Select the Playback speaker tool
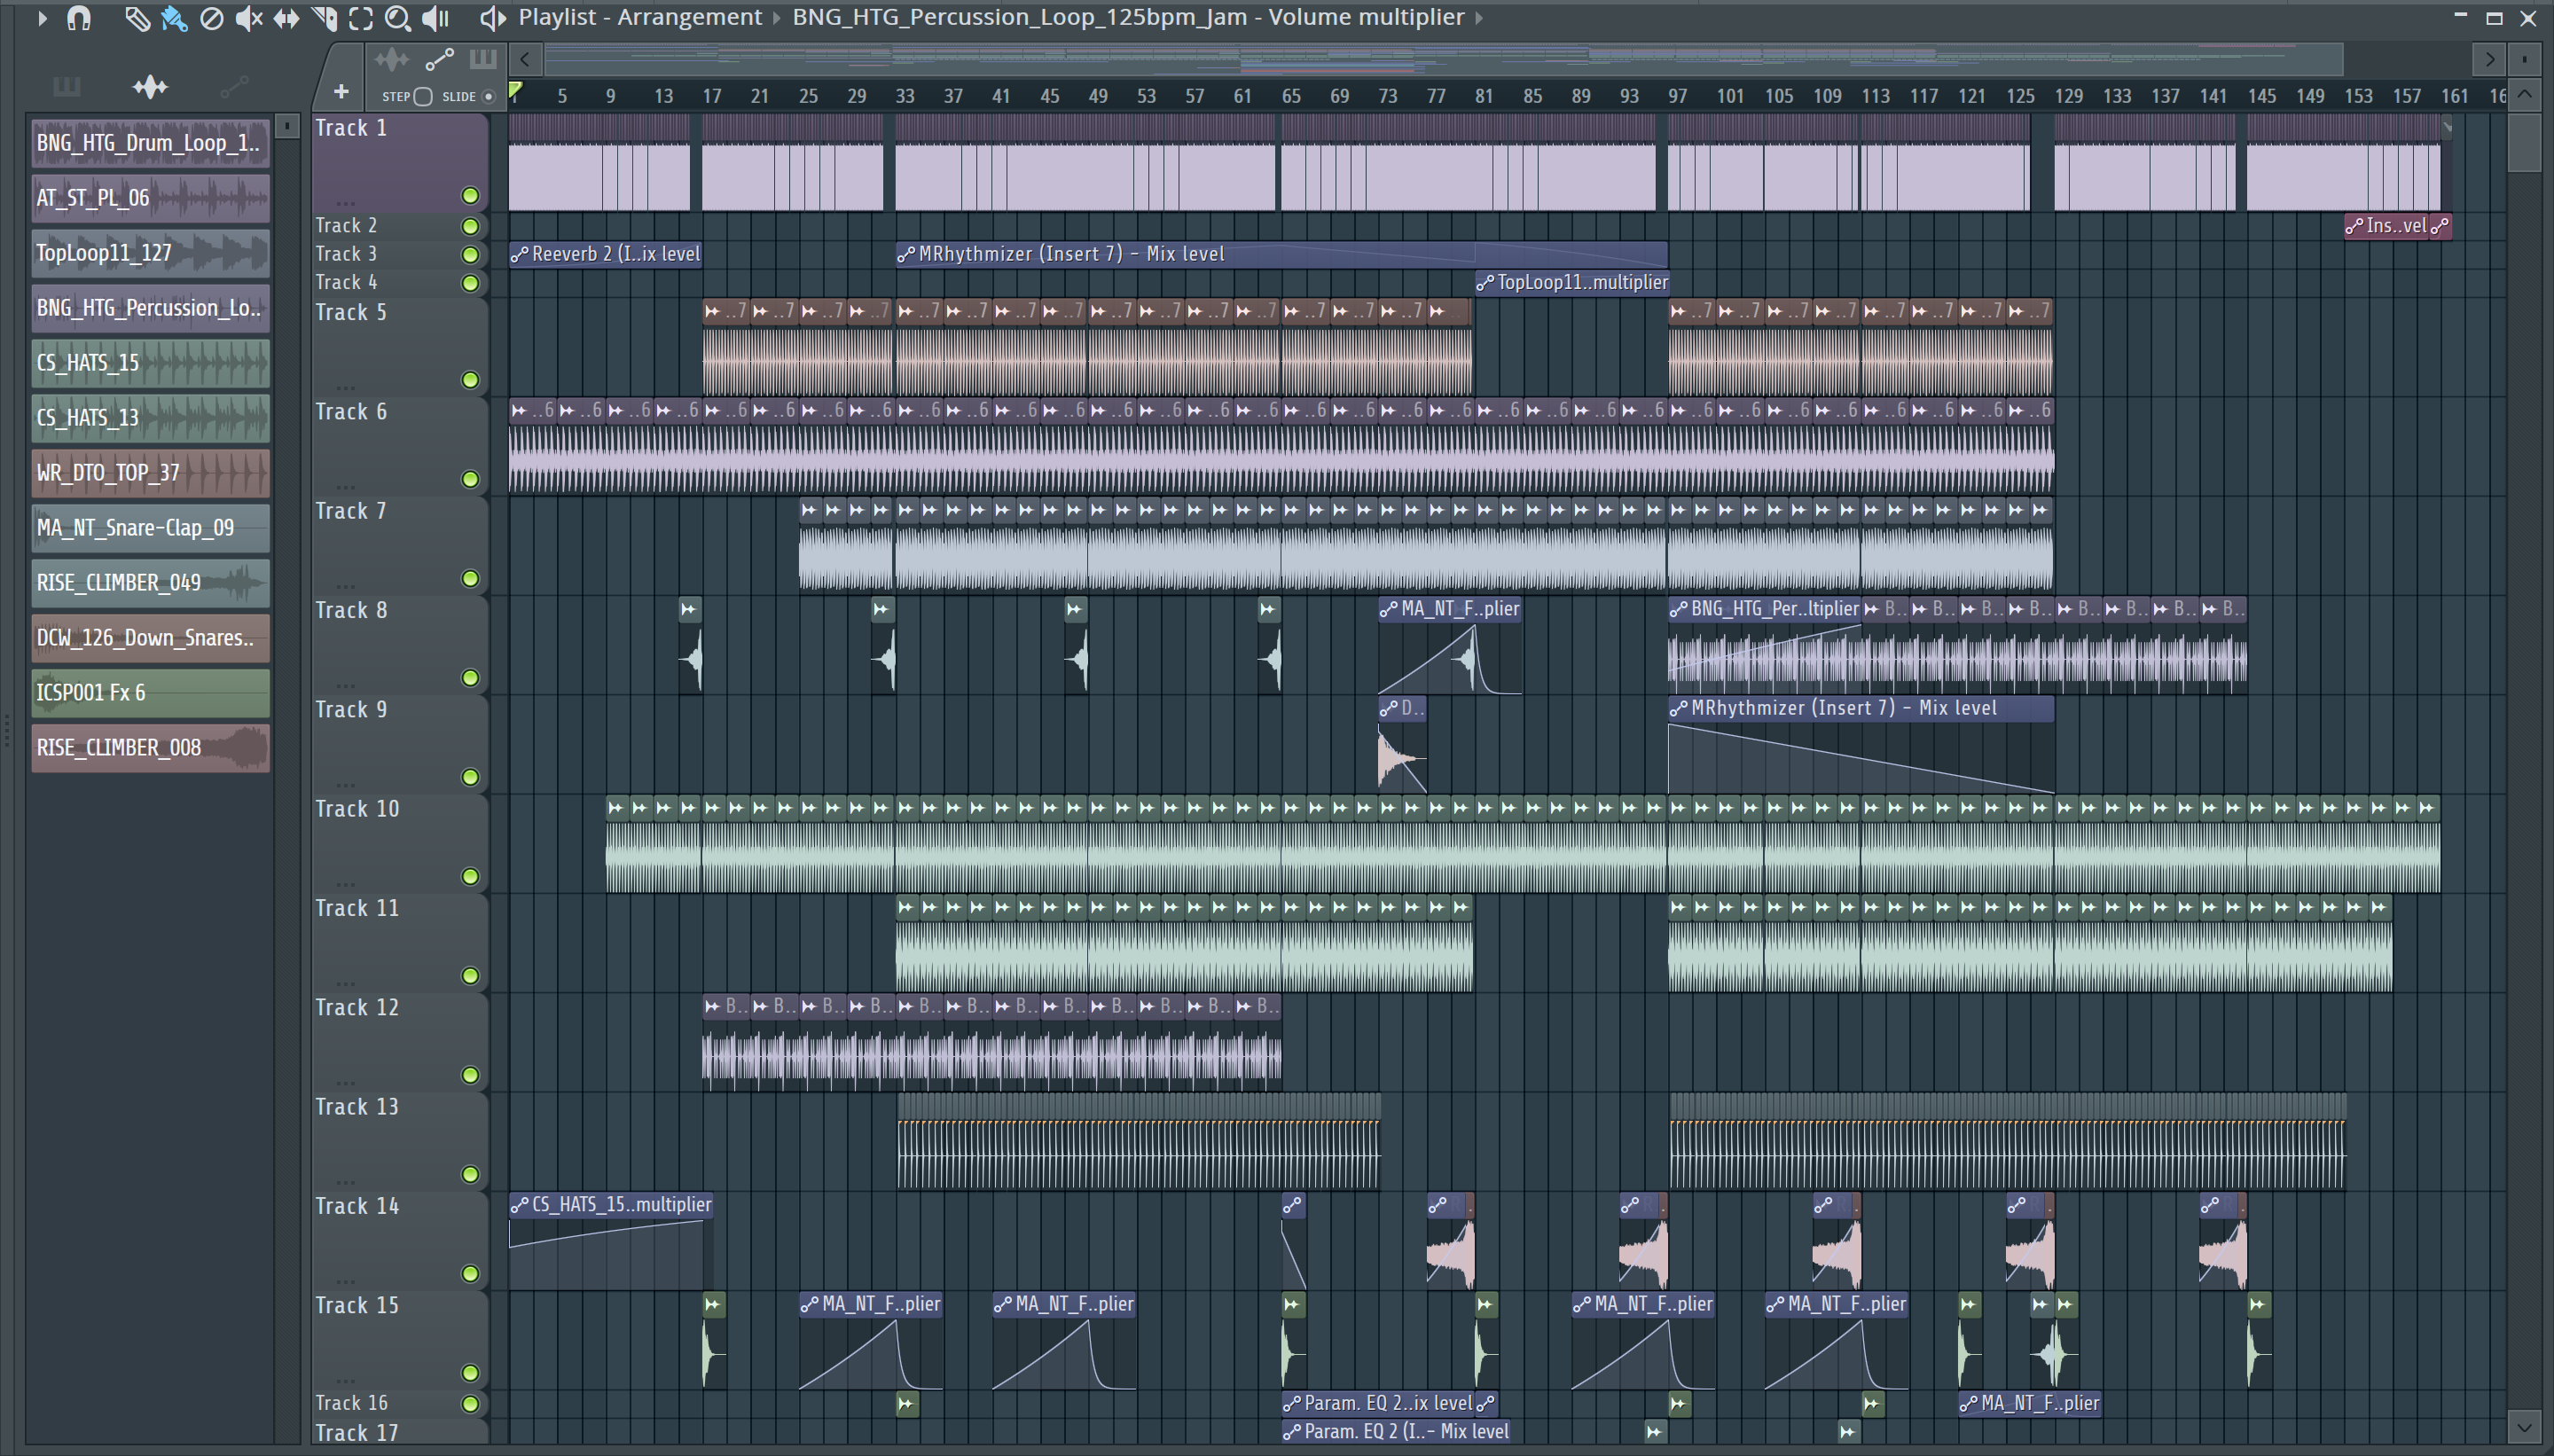Image resolution: width=2554 pixels, height=1456 pixels. (435, 18)
